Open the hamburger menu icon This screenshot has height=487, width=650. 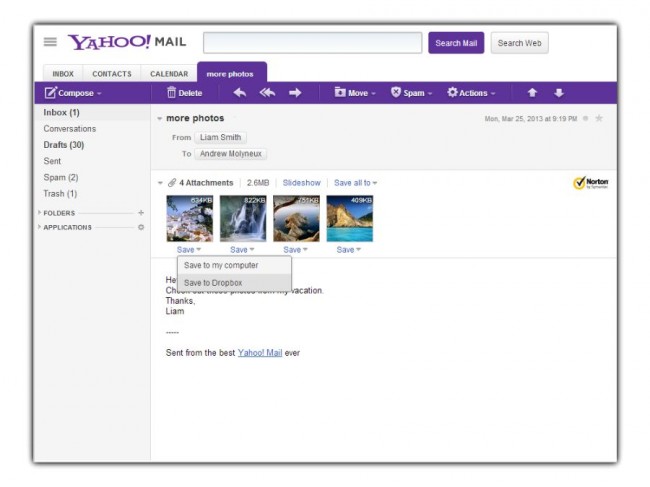click(x=50, y=42)
